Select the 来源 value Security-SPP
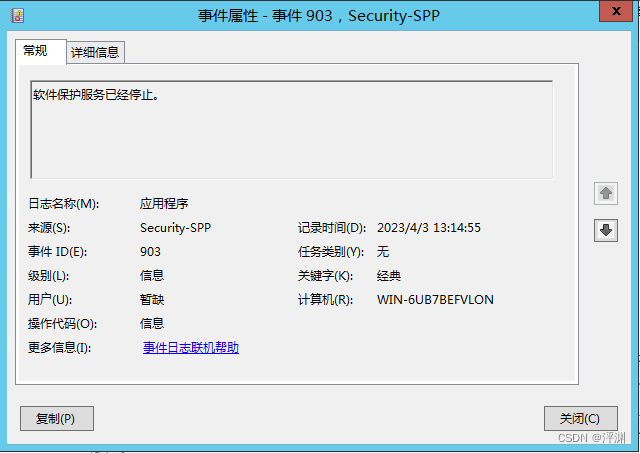 pos(175,228)
